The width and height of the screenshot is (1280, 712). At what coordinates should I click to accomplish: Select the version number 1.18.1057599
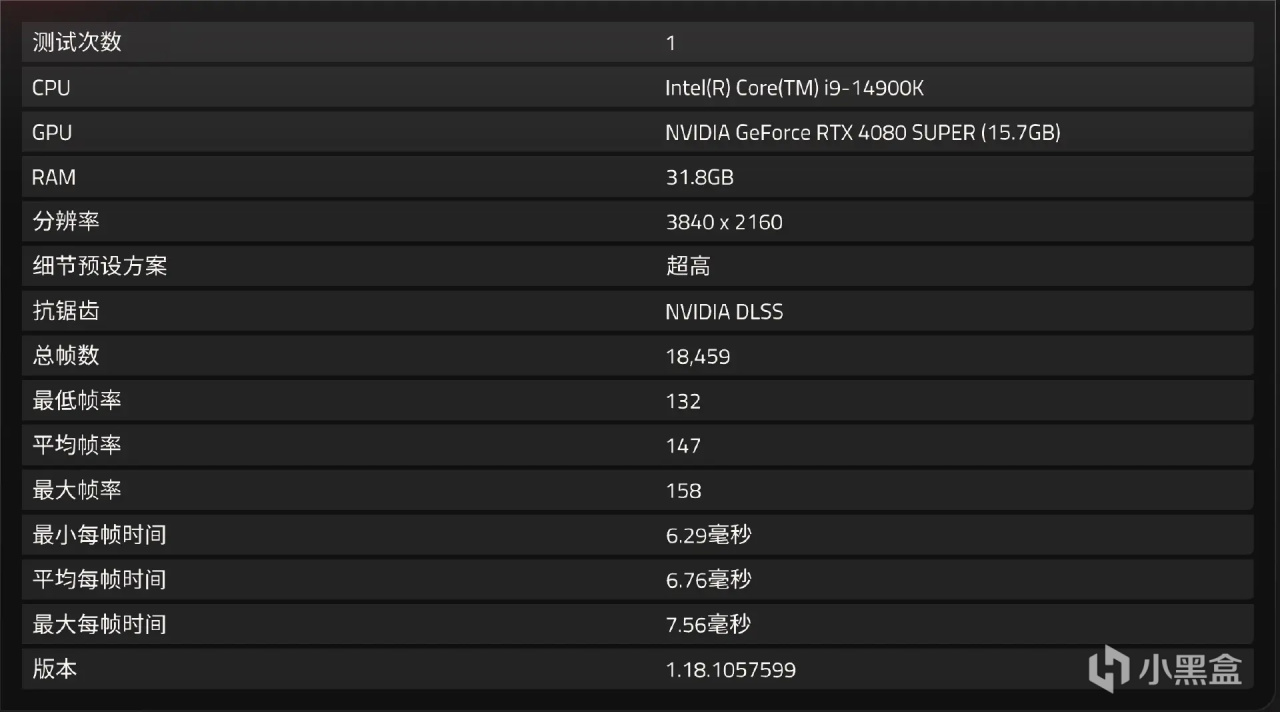(x=731, y=670)
